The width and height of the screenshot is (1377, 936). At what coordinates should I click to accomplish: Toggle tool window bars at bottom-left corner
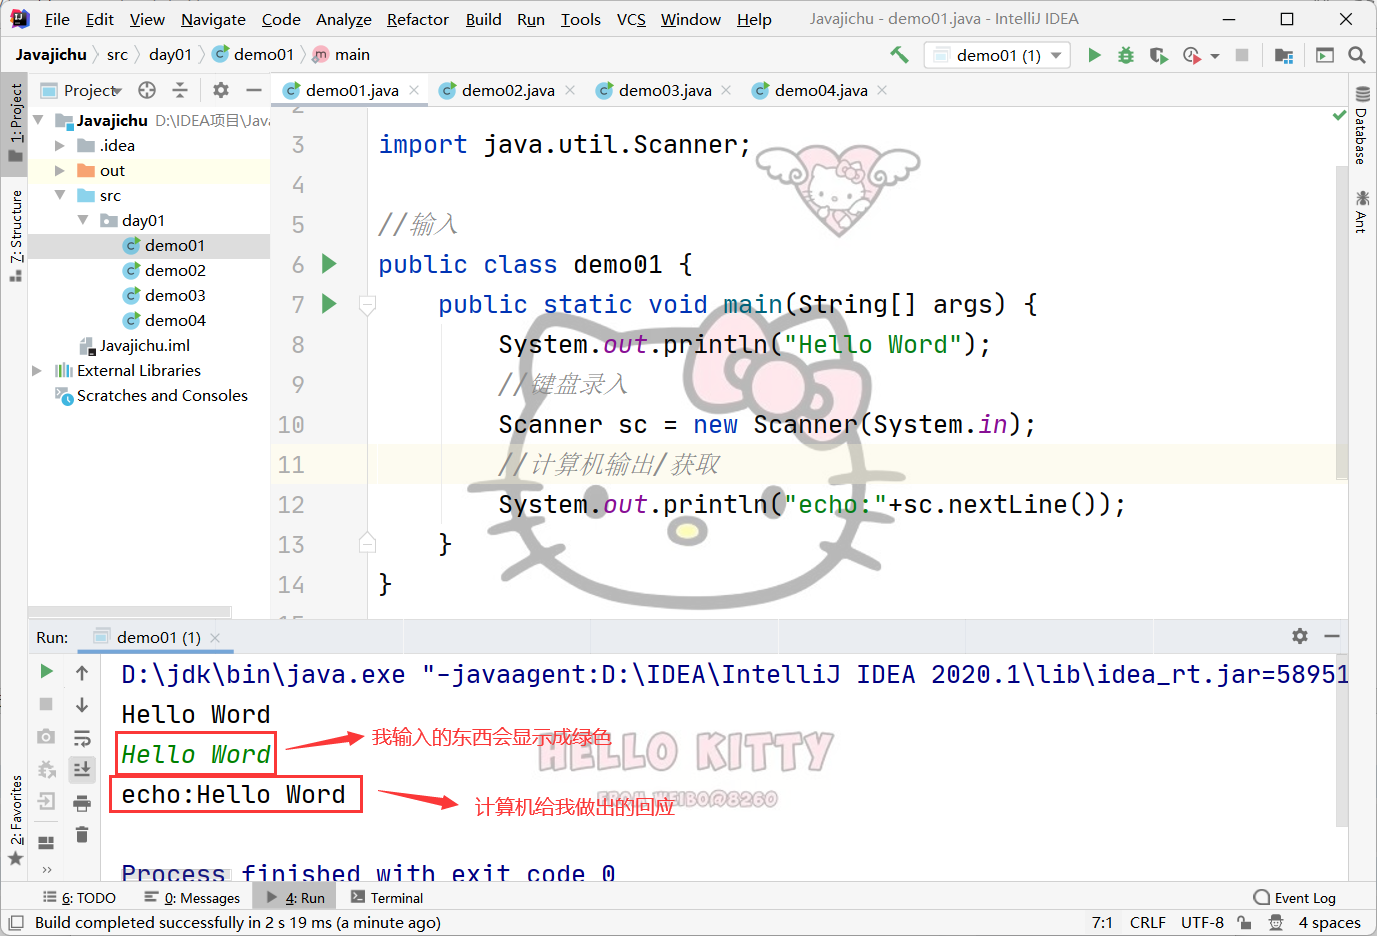point(16,922)
